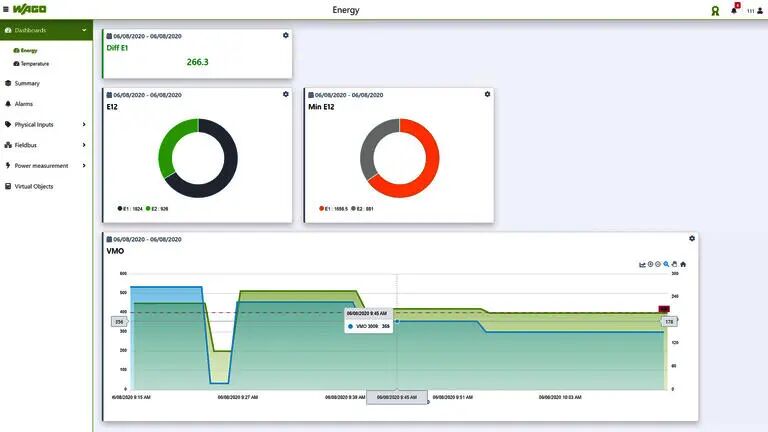Click the Virtual Objects calculator icon
Image resolution: width=768 pixels, height=432 pixels.
(8, 186)
